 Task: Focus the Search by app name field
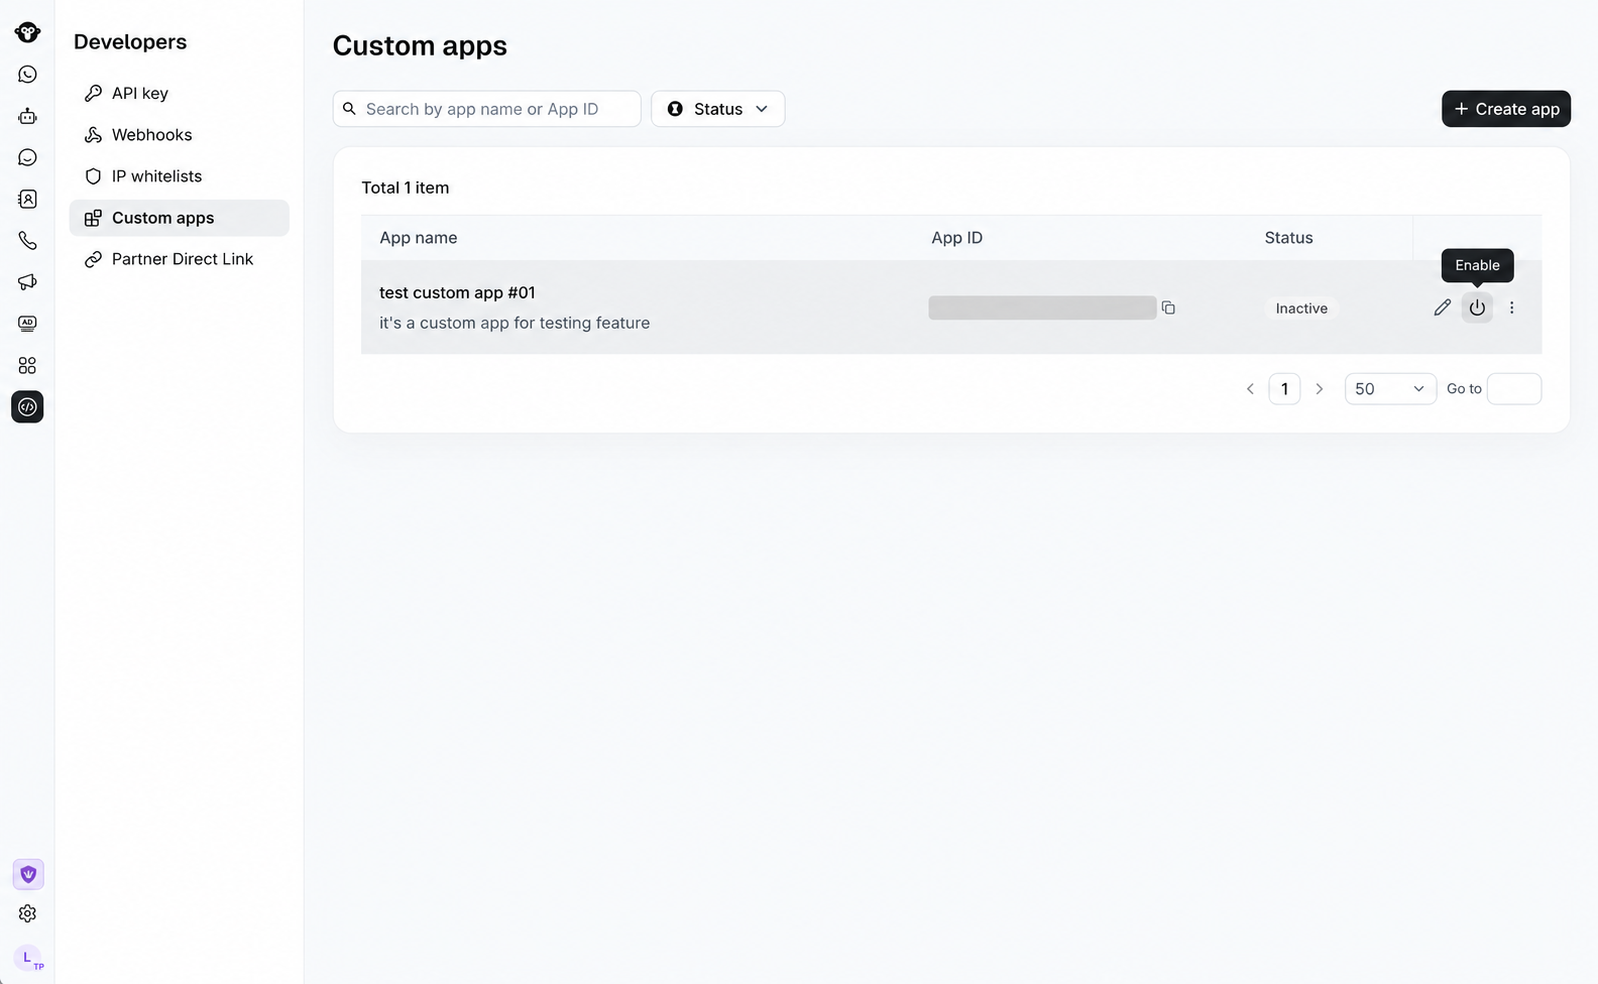tap(487, 109)
